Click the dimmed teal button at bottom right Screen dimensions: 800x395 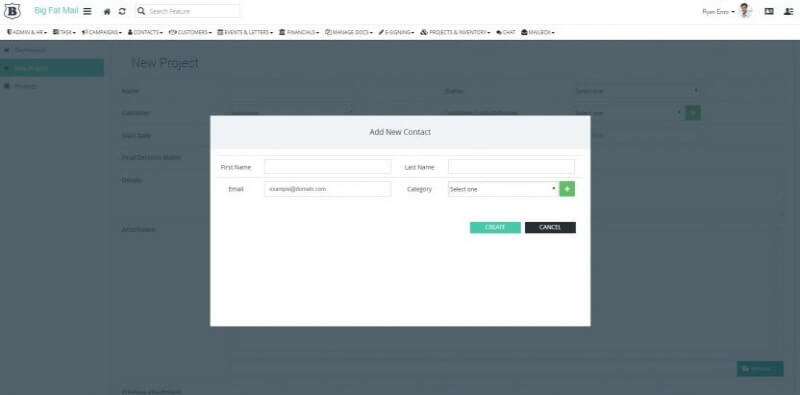click(760, 368)
